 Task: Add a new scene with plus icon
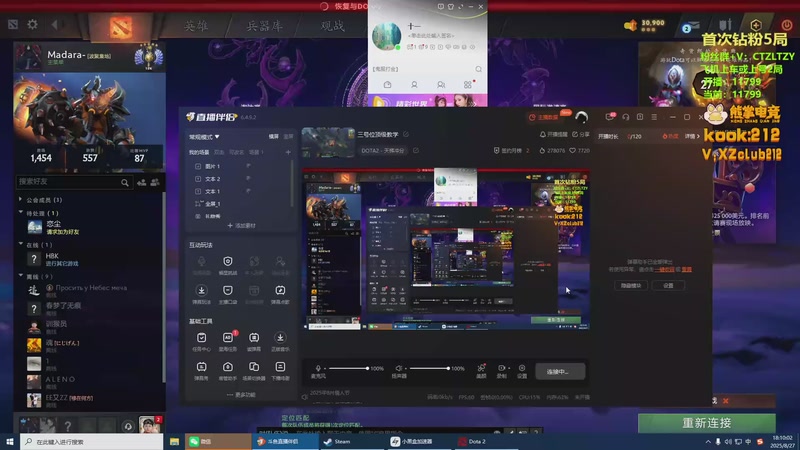[x=288, y=152]
